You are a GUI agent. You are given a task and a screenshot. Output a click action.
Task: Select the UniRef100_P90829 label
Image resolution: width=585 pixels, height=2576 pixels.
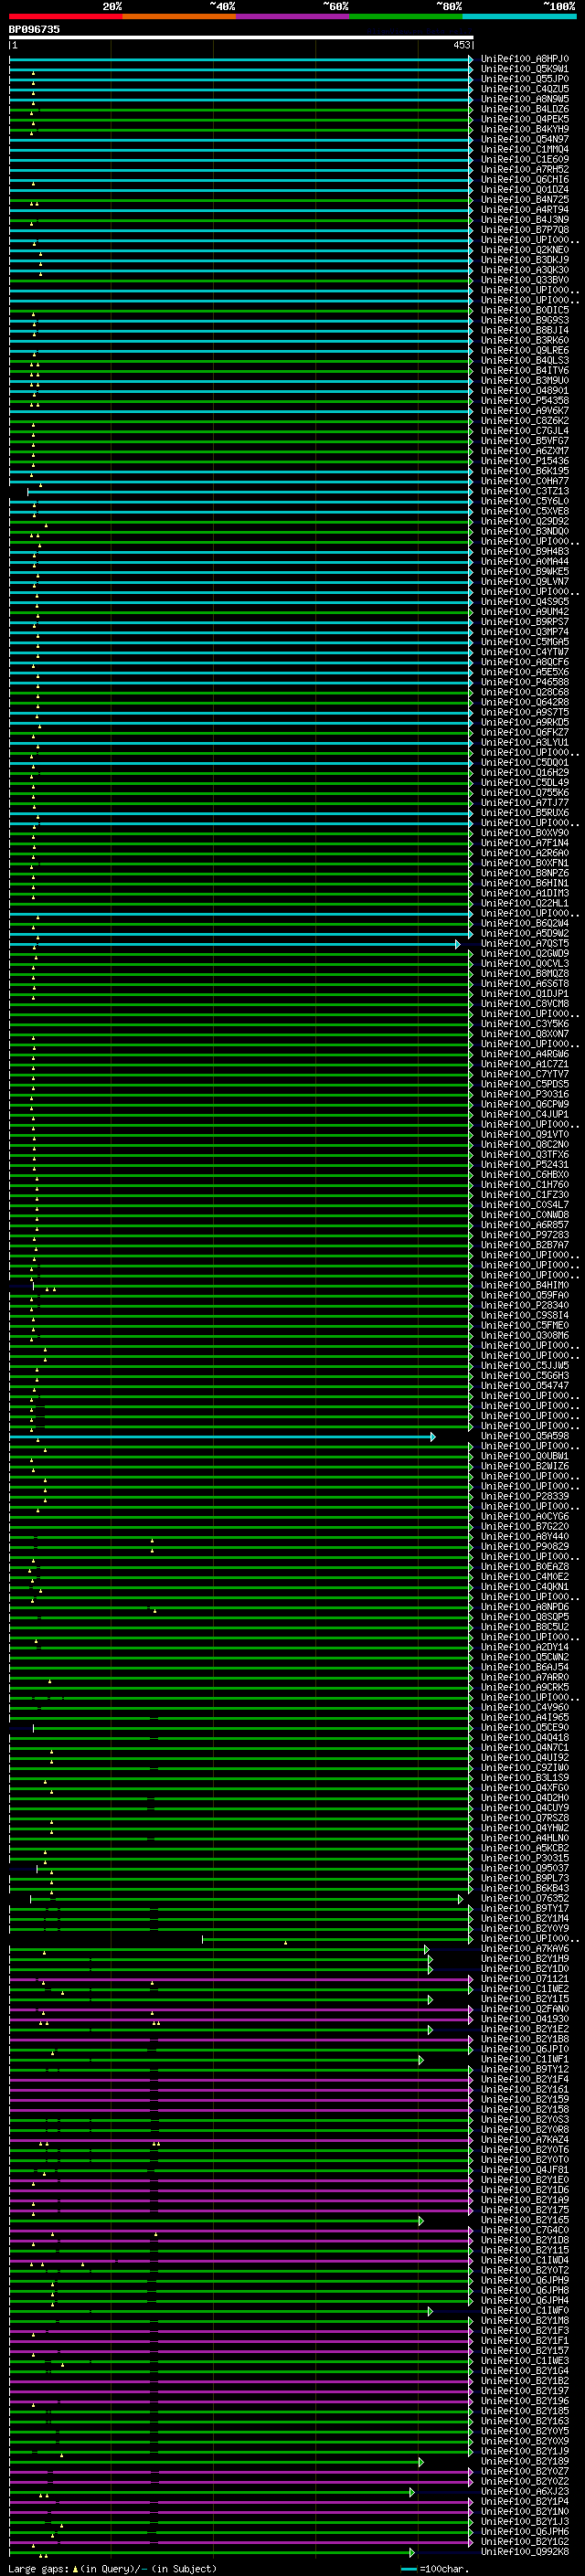coord(524,1546)
